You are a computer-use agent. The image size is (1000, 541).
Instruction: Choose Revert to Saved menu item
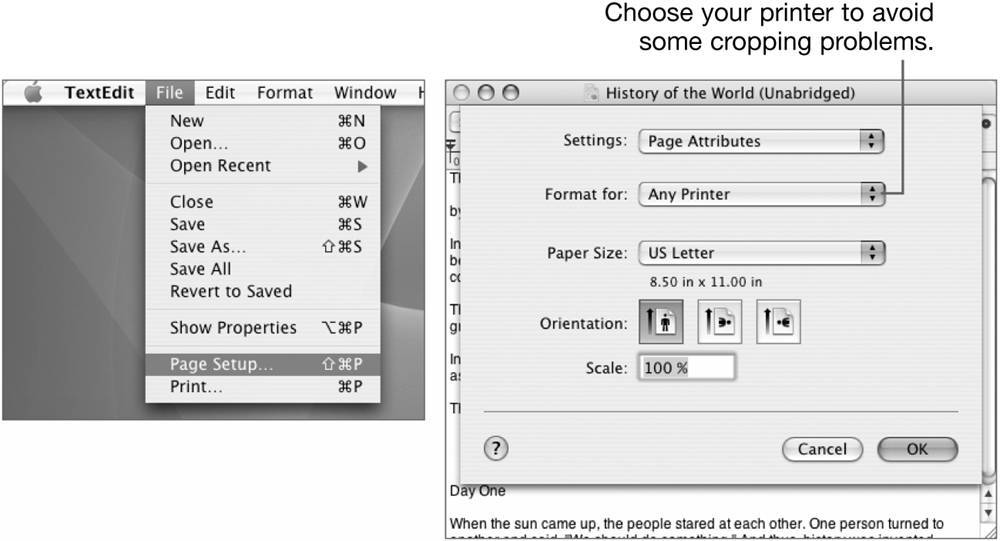tap(263, 291)
